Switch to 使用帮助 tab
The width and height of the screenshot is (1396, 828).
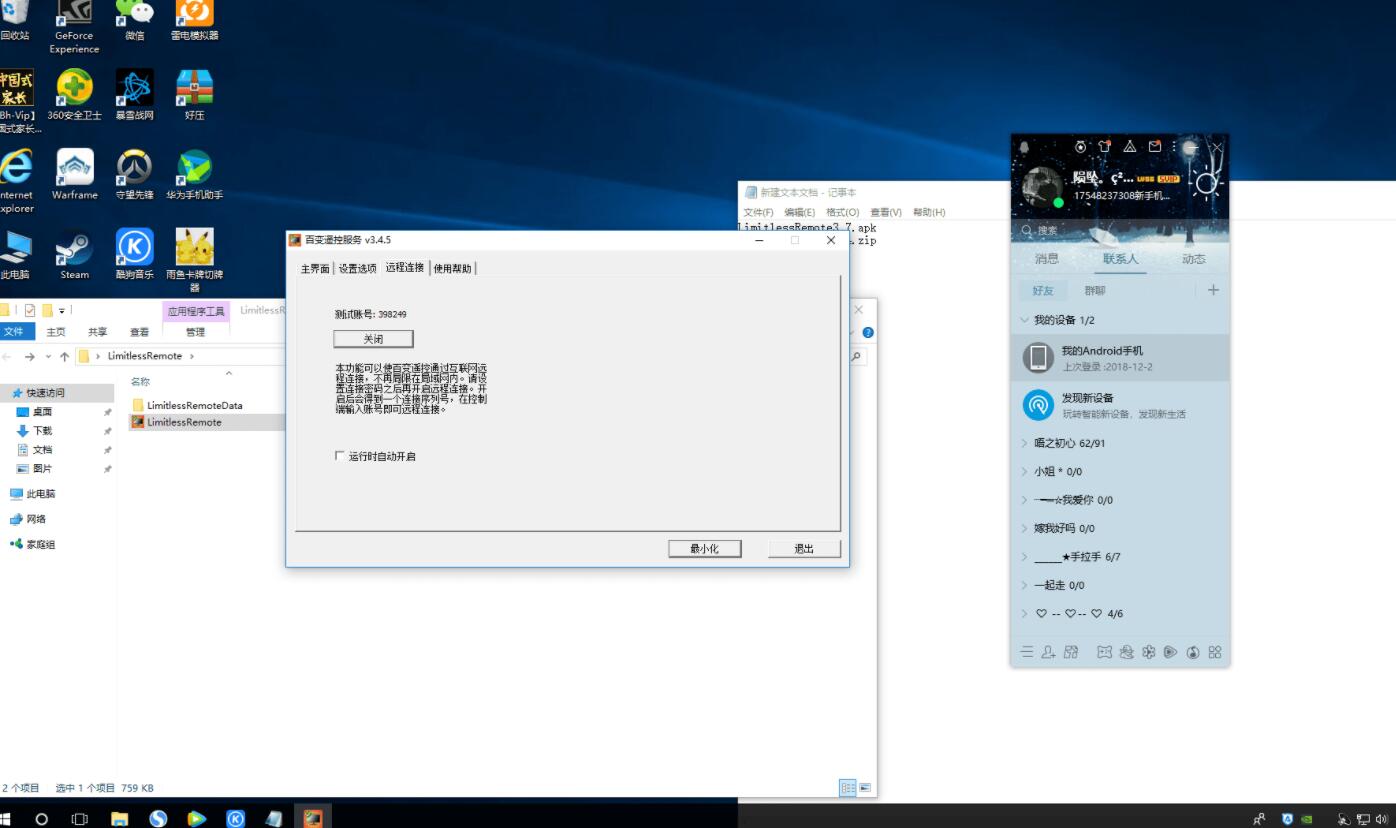coord(453,268)
